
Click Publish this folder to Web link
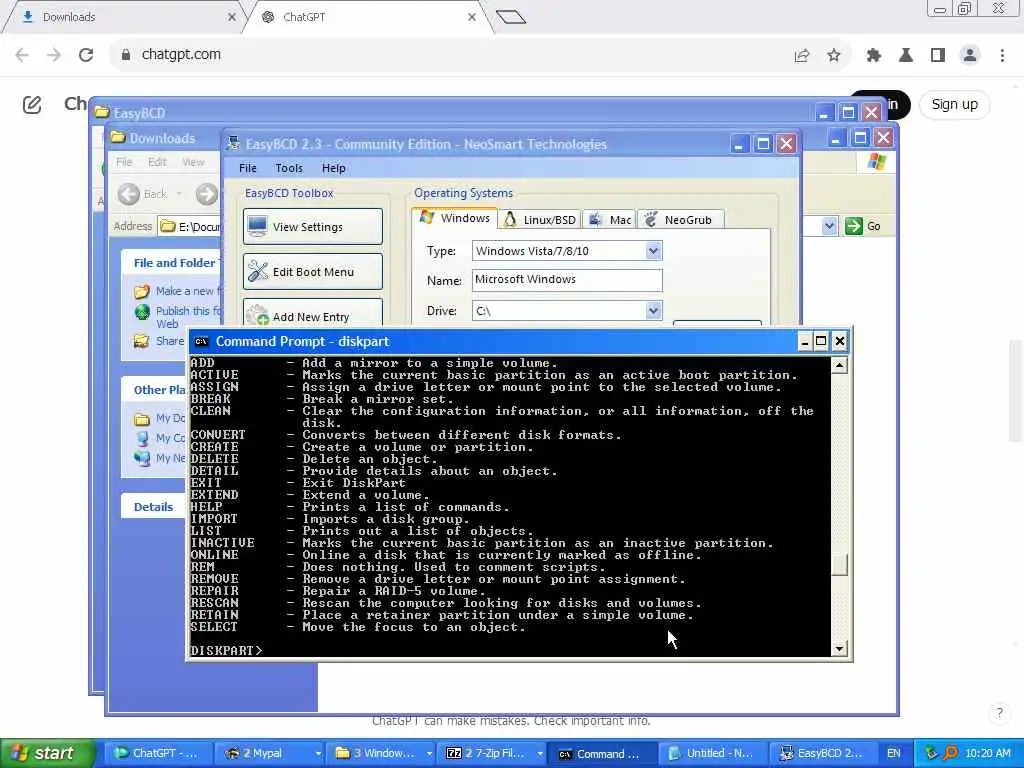pos(188,317)
